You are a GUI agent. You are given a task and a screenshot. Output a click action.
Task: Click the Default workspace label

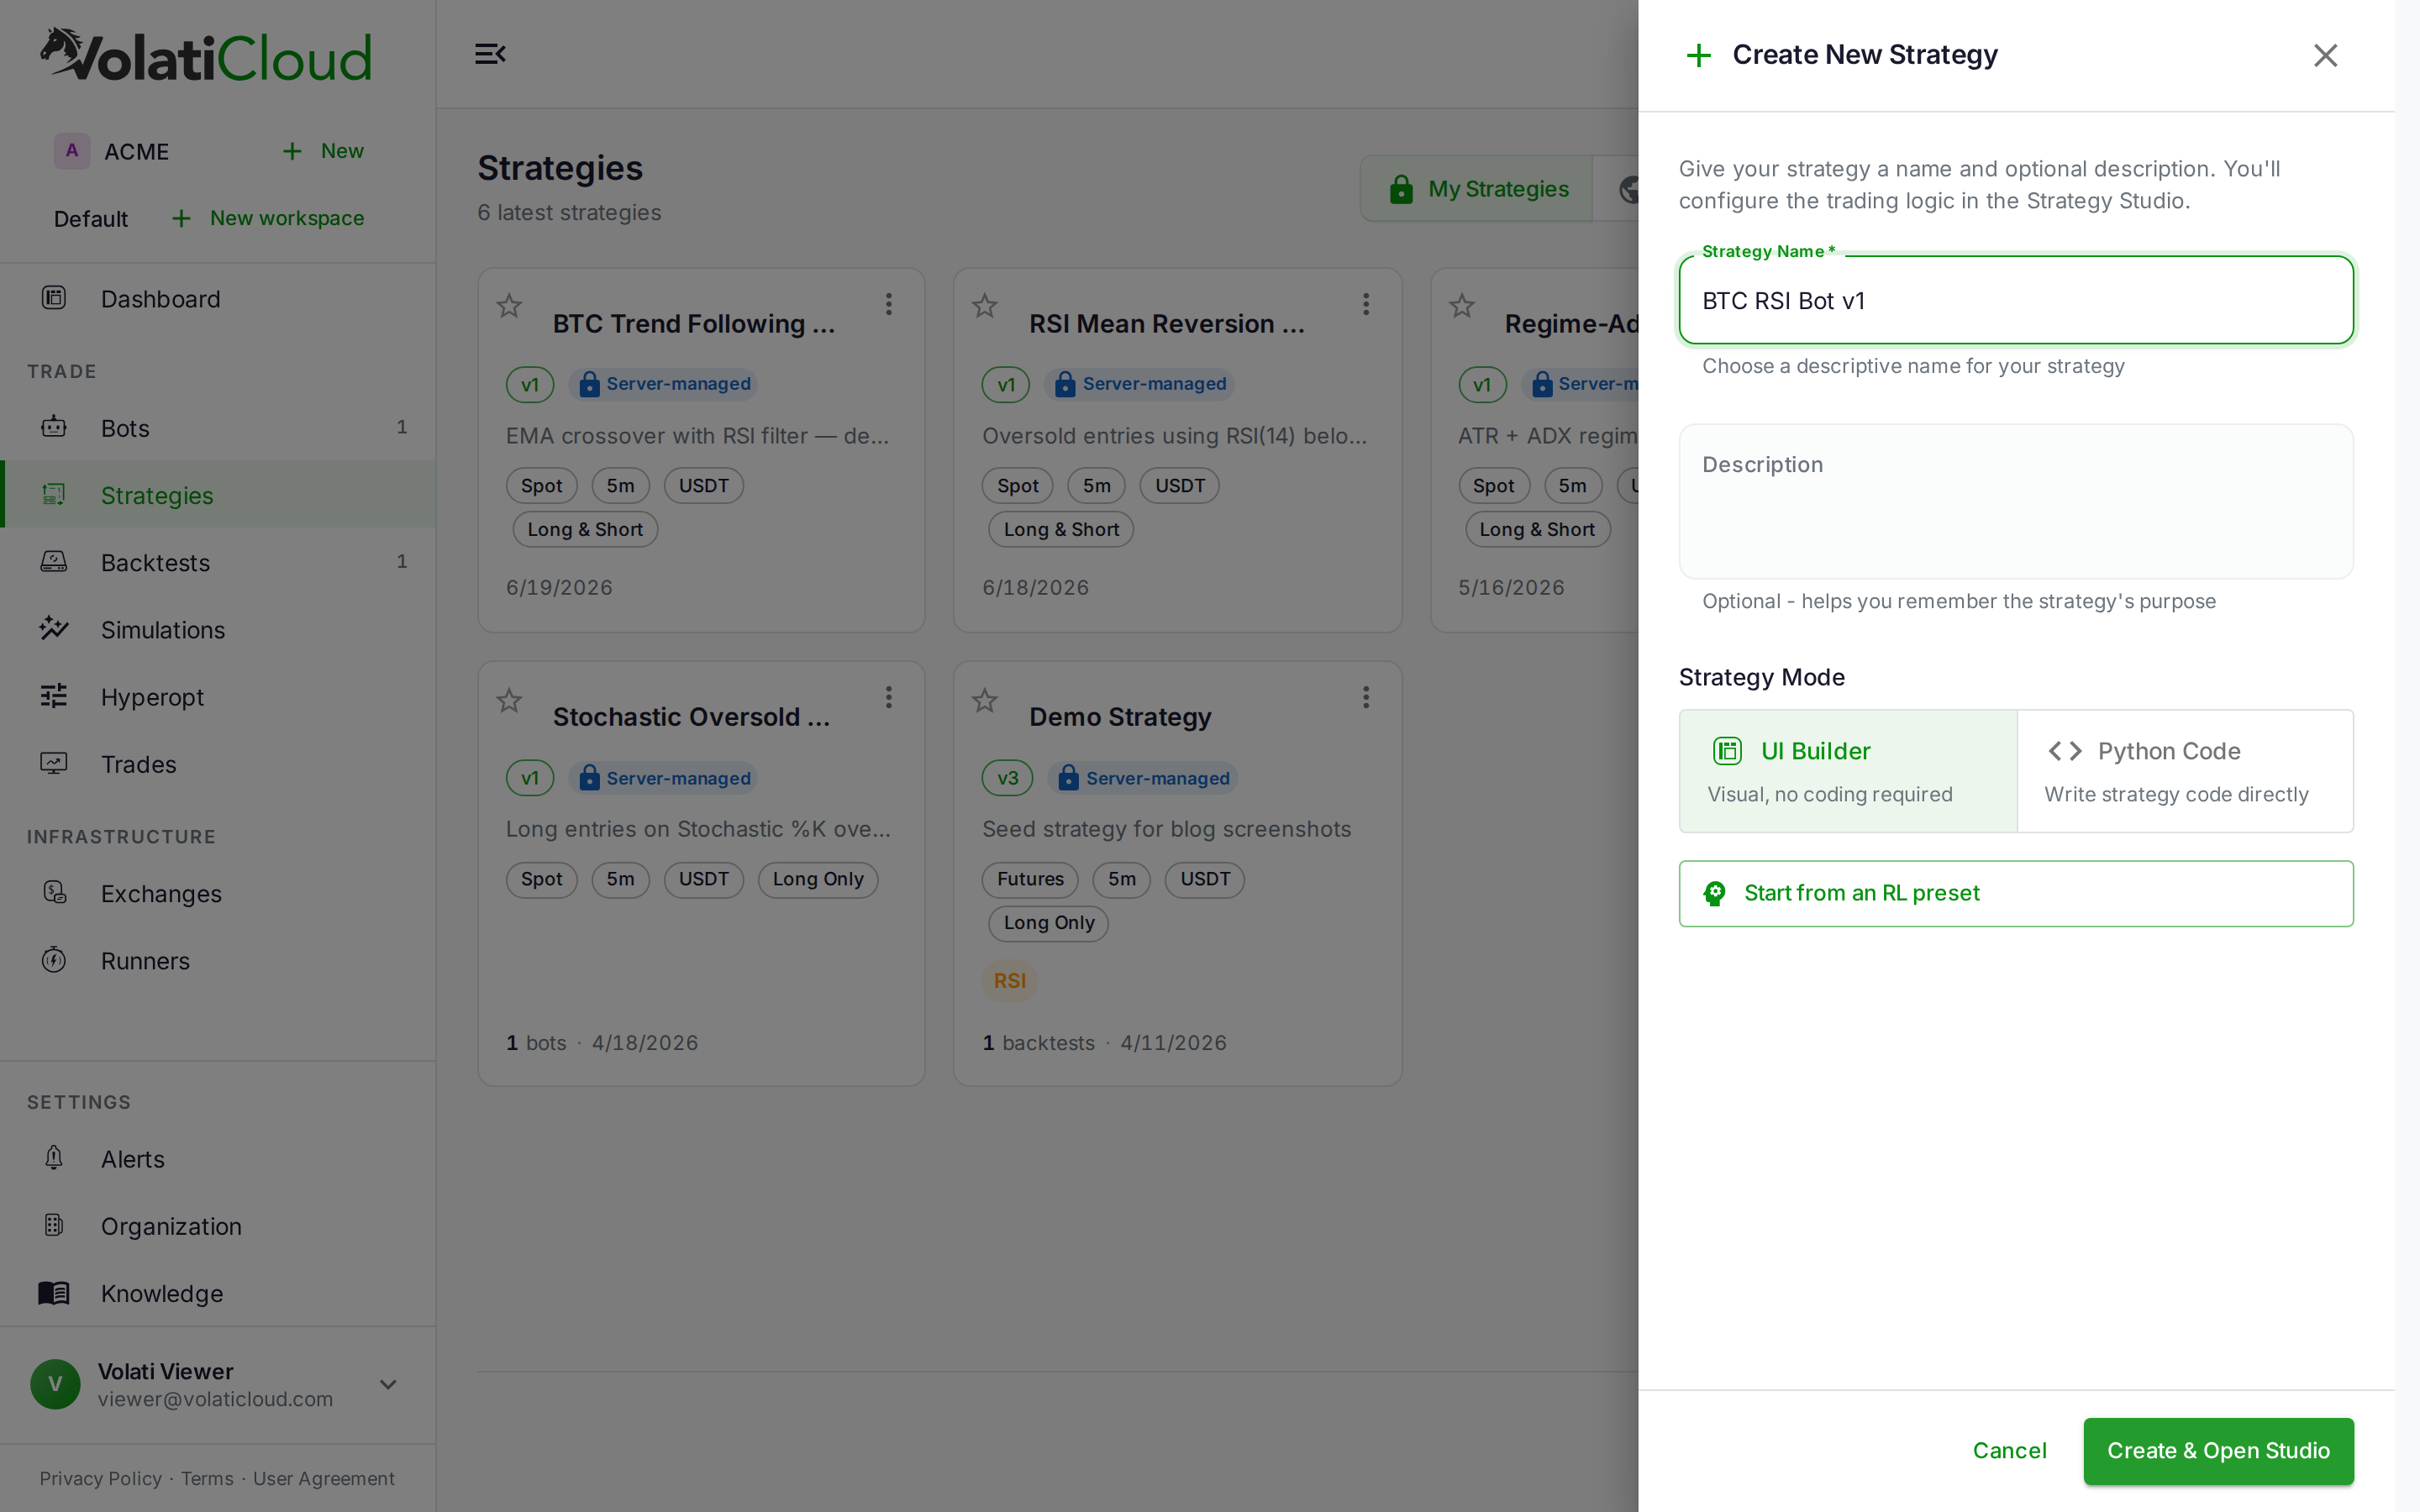[x=91, y=219]
